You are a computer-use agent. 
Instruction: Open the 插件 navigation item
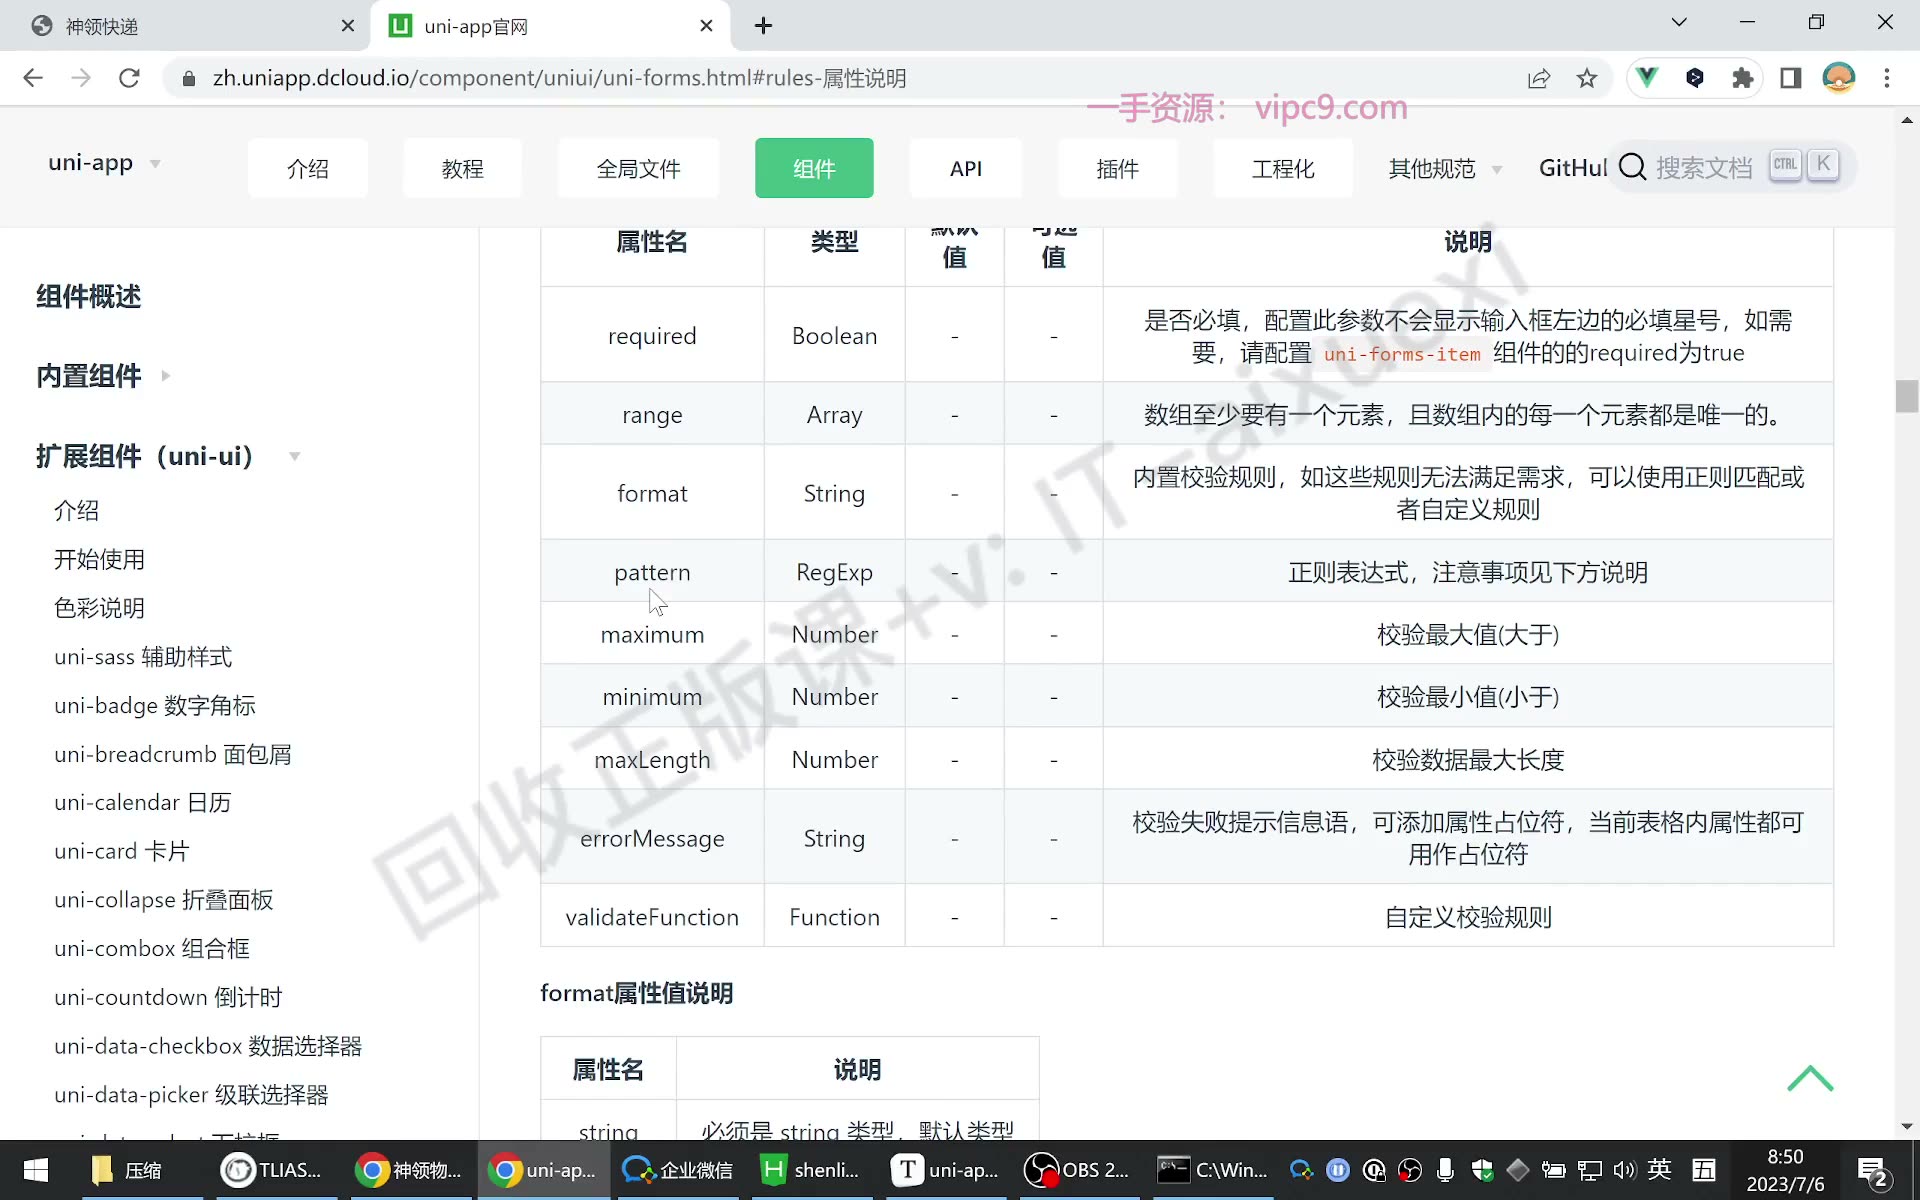point(1117,168)
